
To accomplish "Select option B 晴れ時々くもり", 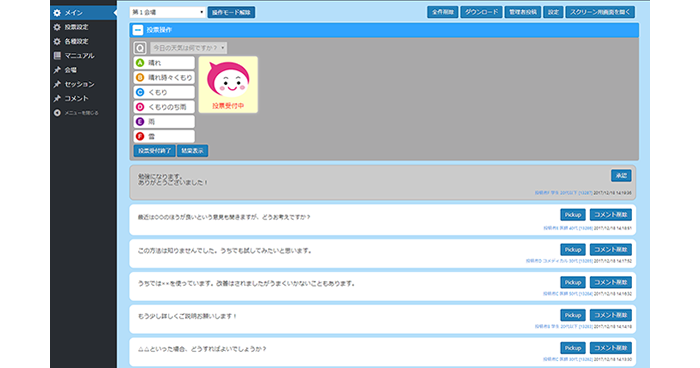I will (164, 78).
